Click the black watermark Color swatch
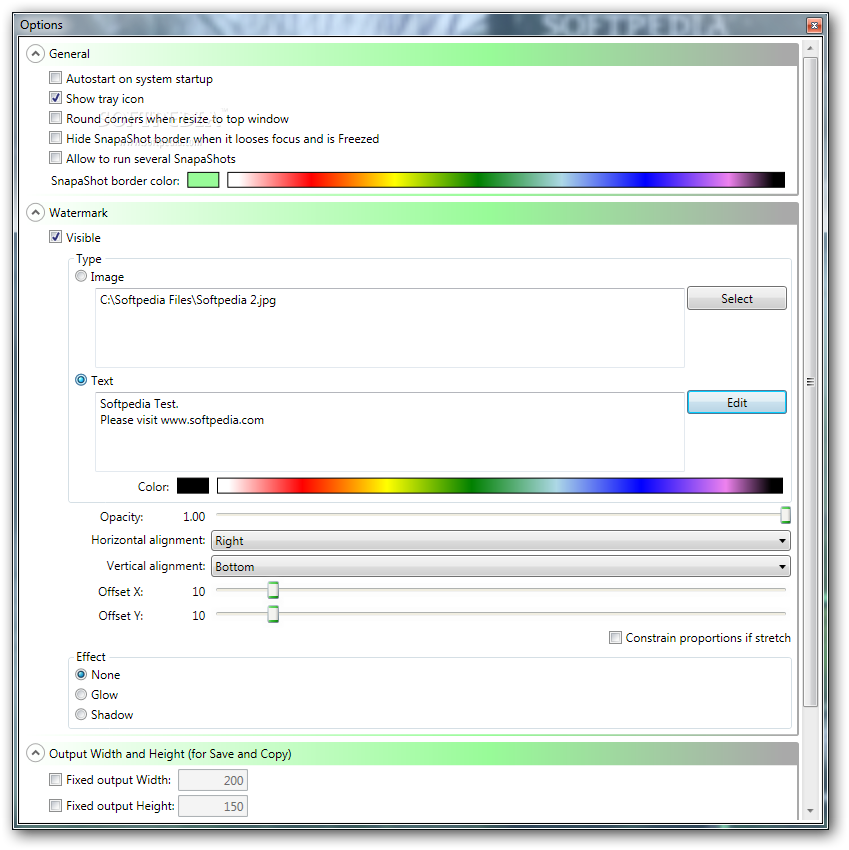Screen dimensions: 849x850 point(192,486)
